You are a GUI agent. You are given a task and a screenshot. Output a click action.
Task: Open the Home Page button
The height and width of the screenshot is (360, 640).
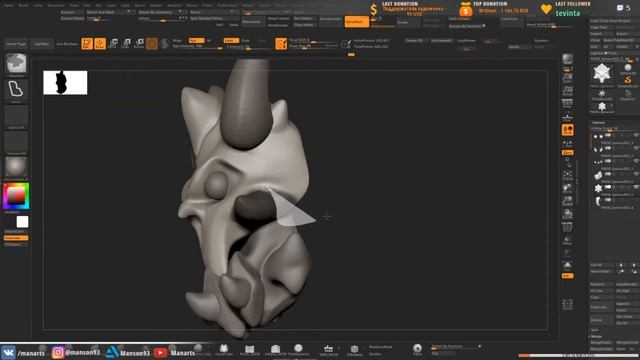pyautogui.click(x=16, y=44)
